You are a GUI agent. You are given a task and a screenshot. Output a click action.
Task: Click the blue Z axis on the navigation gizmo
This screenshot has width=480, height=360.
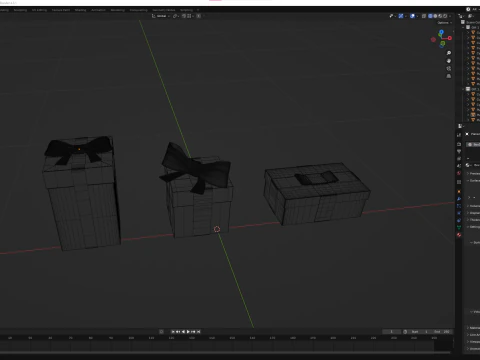[x=441, y=32]
